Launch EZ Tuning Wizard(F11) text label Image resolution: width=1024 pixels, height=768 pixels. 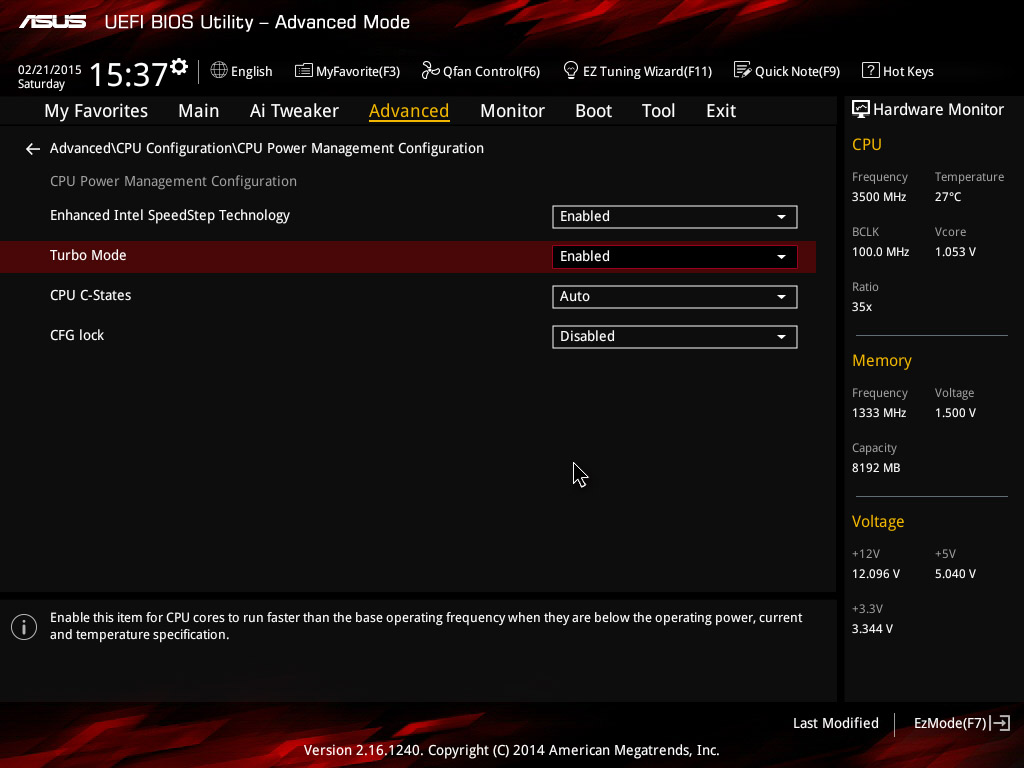[647, 72]
